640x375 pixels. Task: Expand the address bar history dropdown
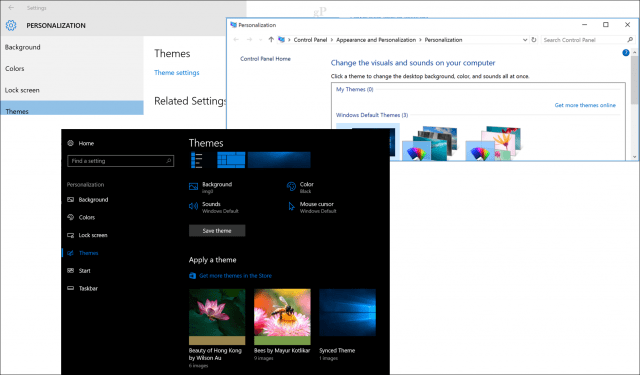(525, 40)
